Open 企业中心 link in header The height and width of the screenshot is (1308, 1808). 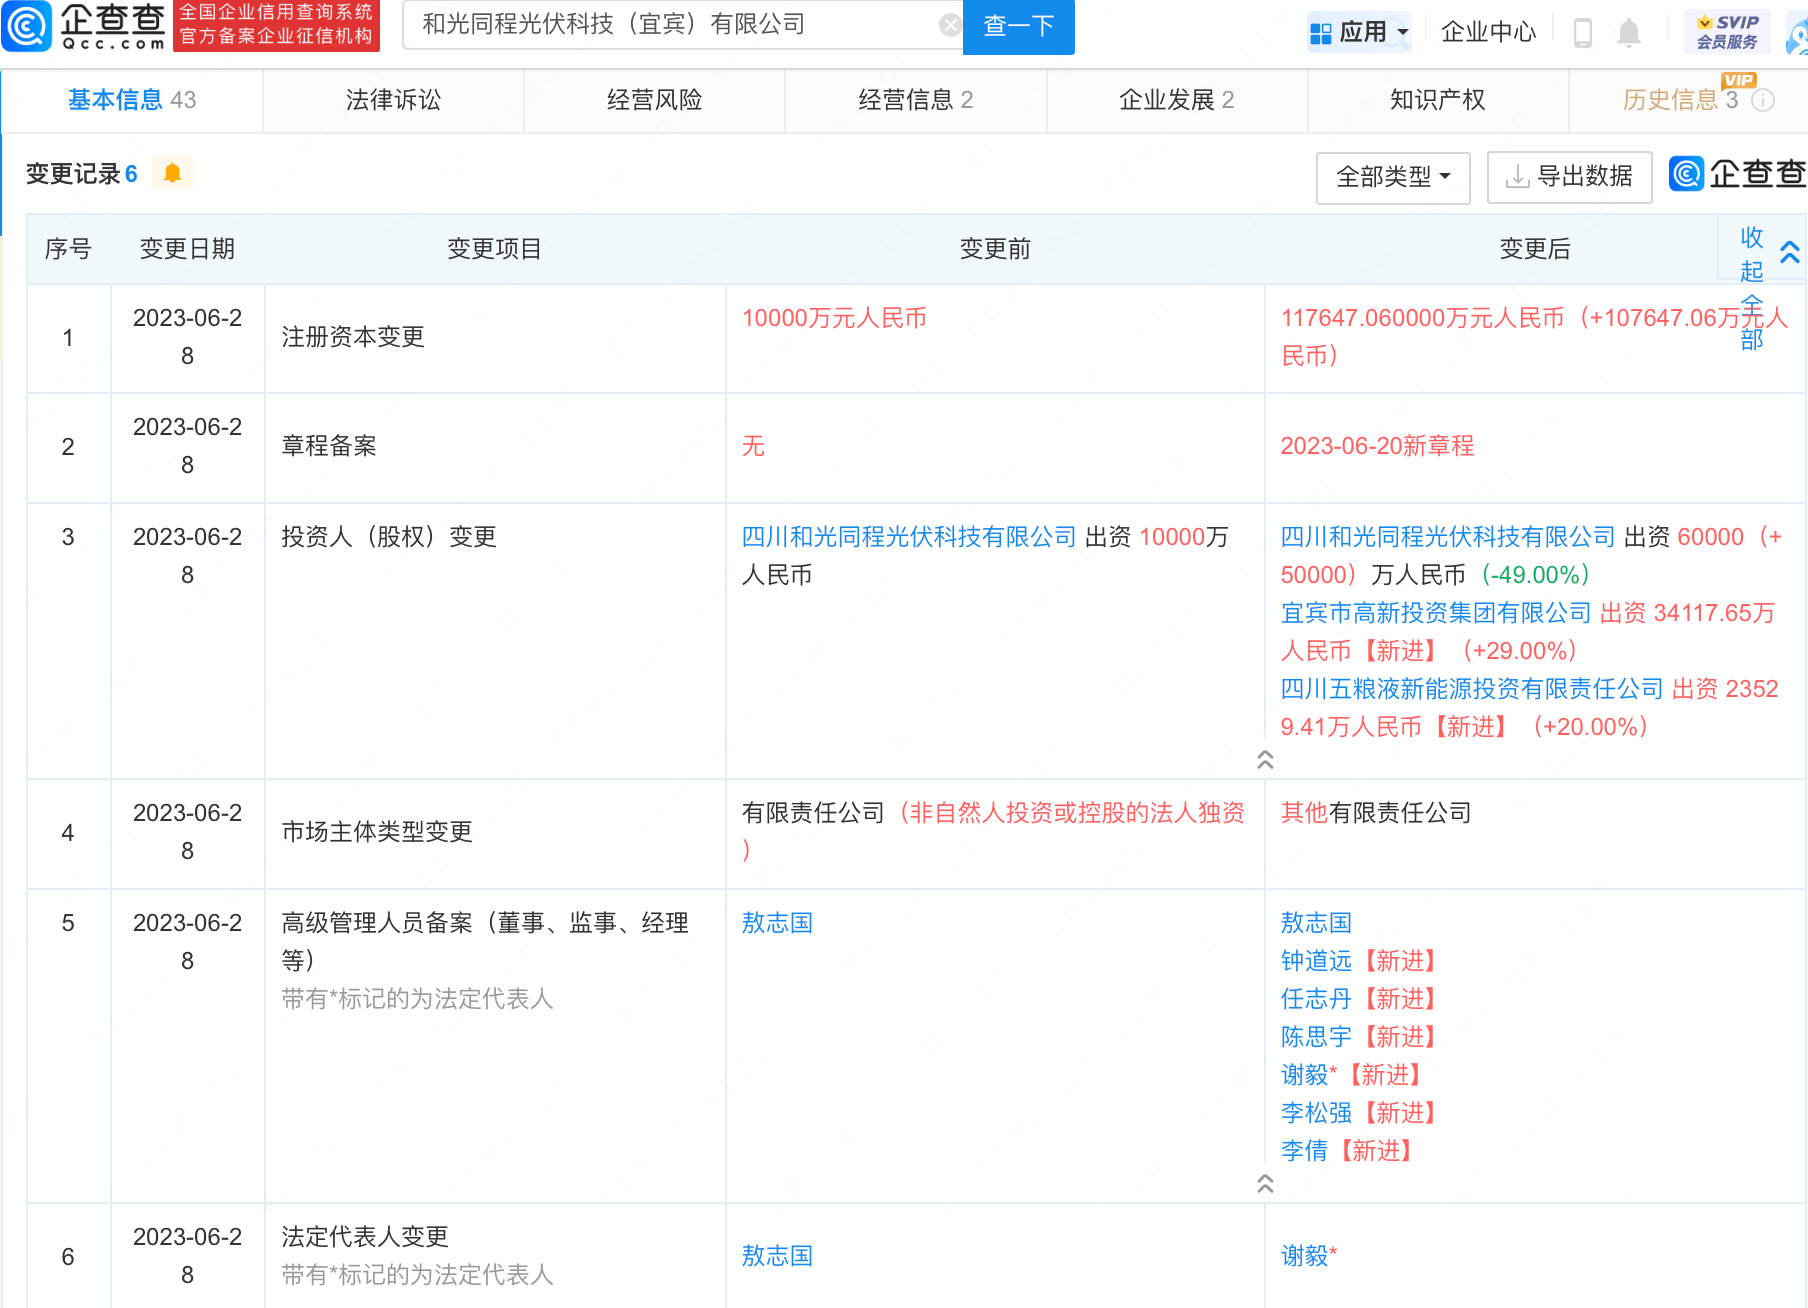[x=1488, y=32]
